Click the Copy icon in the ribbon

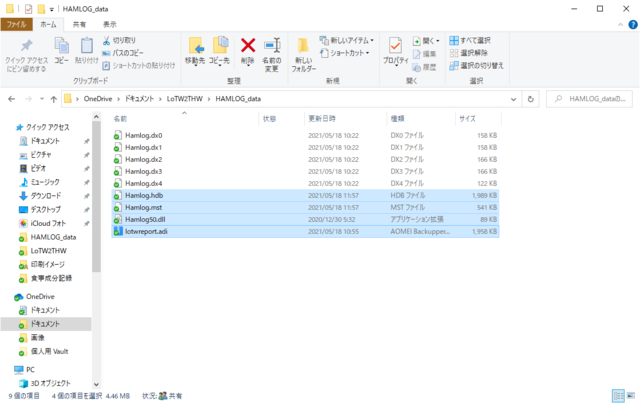62,51
